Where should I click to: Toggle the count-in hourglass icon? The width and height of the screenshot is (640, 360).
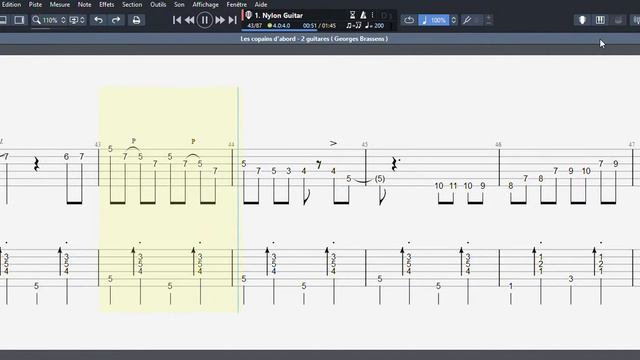pos(352,15)
